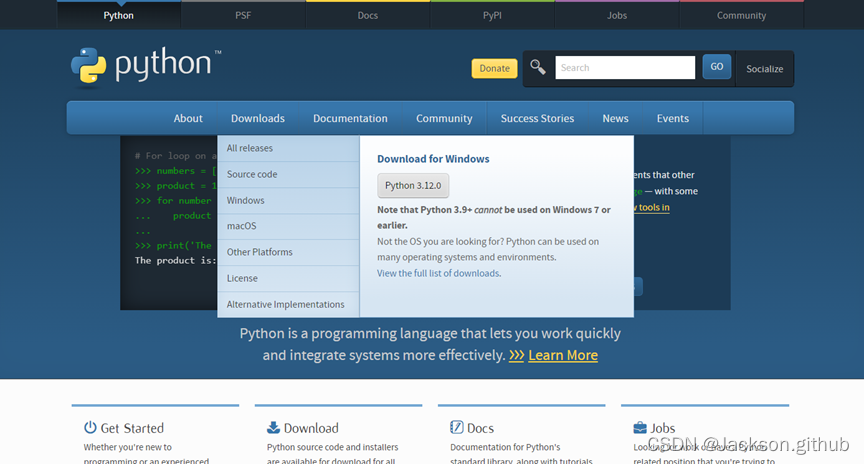Open the About navigation menu
The image size is (864, 464).
[188, 118]
